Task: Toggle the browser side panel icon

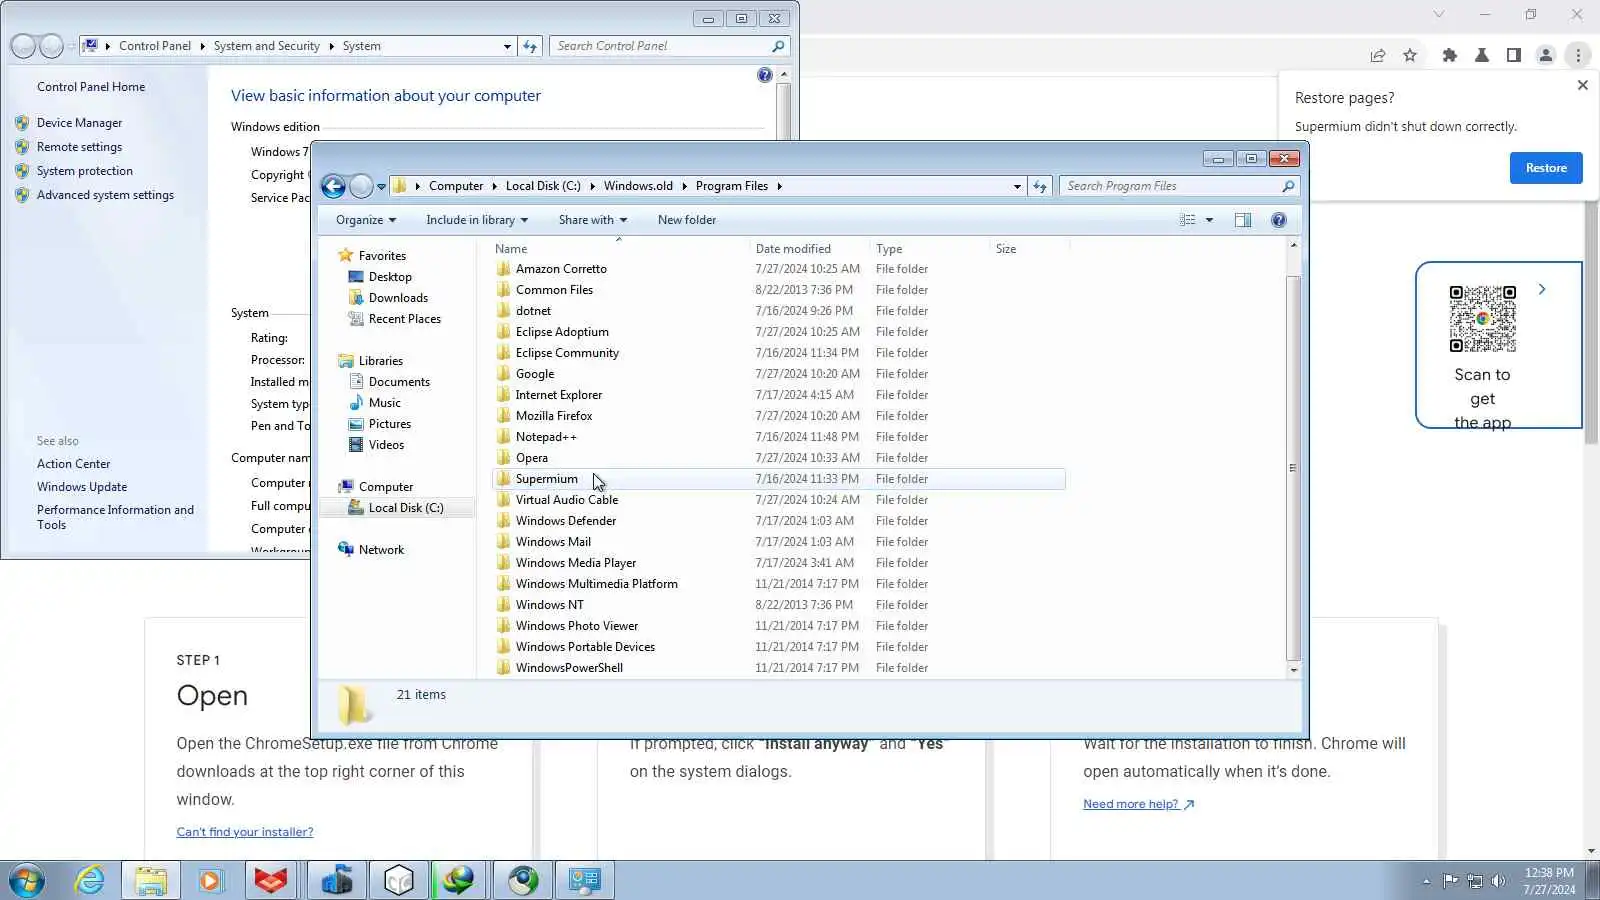Action: [1514, 55]
